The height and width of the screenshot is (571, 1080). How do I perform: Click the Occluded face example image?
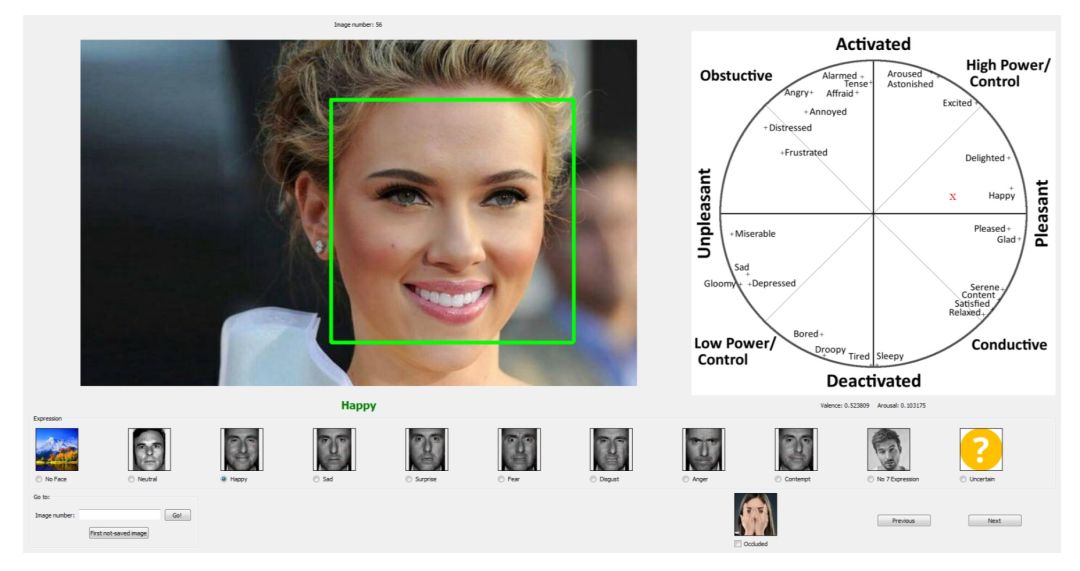click(x=756, y=515)
